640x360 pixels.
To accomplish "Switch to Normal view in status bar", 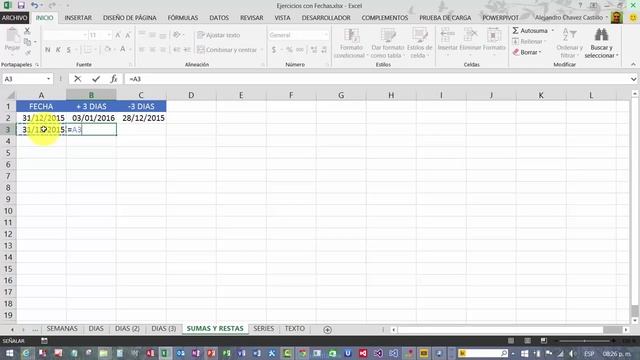I will point(511,340).
